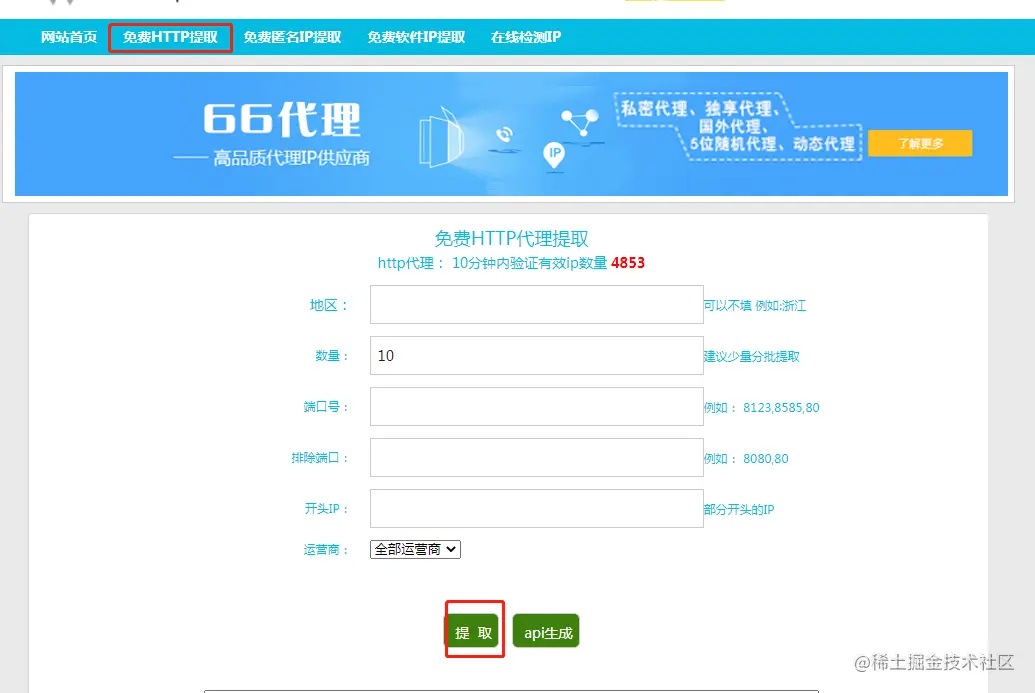This screenshot has height=693, width=1035.
Task: Go to 在线检测IP section
Action: [524, 36]
